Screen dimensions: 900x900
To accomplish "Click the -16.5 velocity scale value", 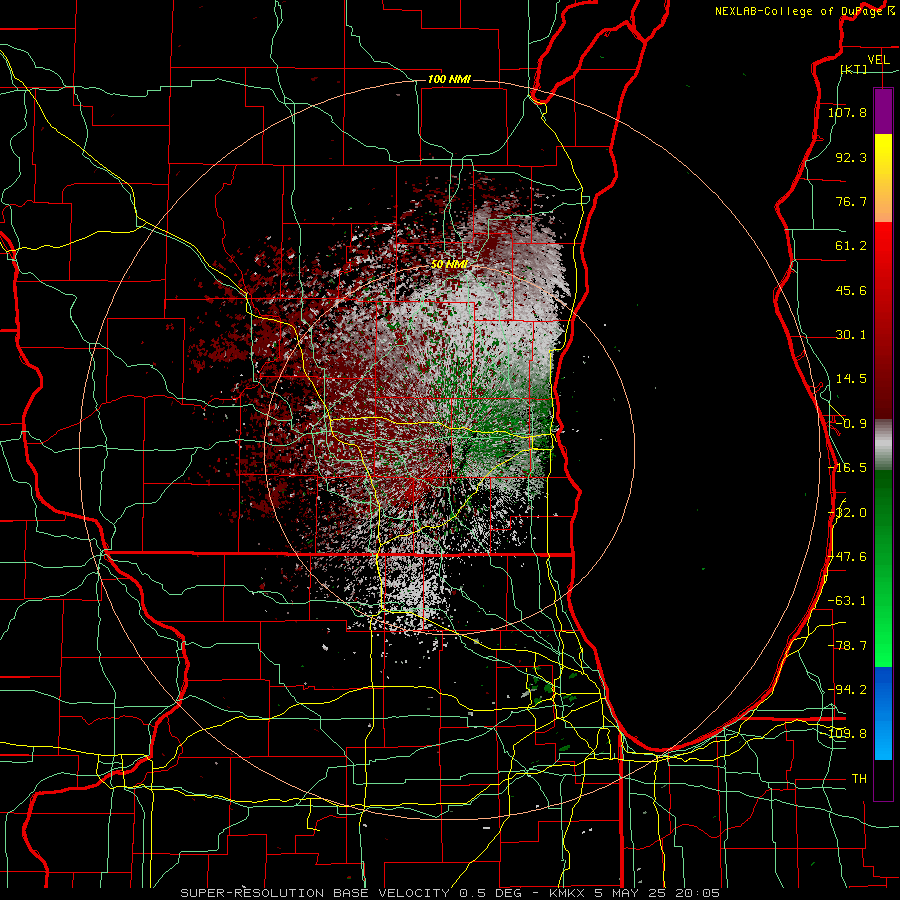I will [847, 467].
